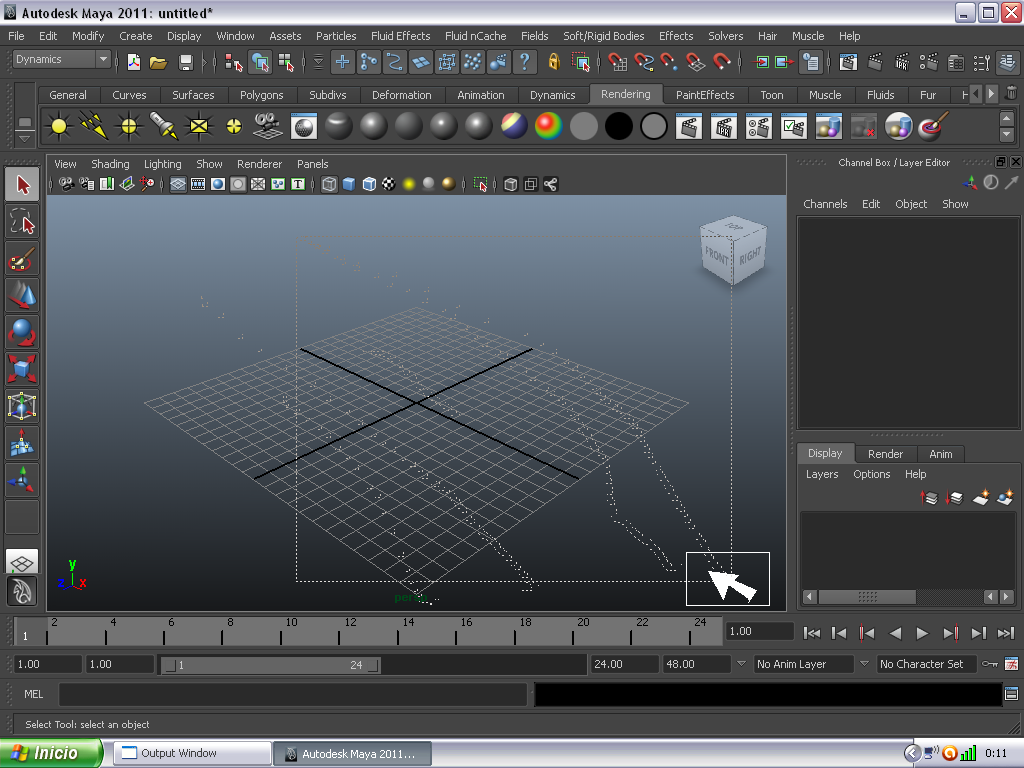Pick the Scale tool
The image size is (1024, 768).
(x=22, y=369)
